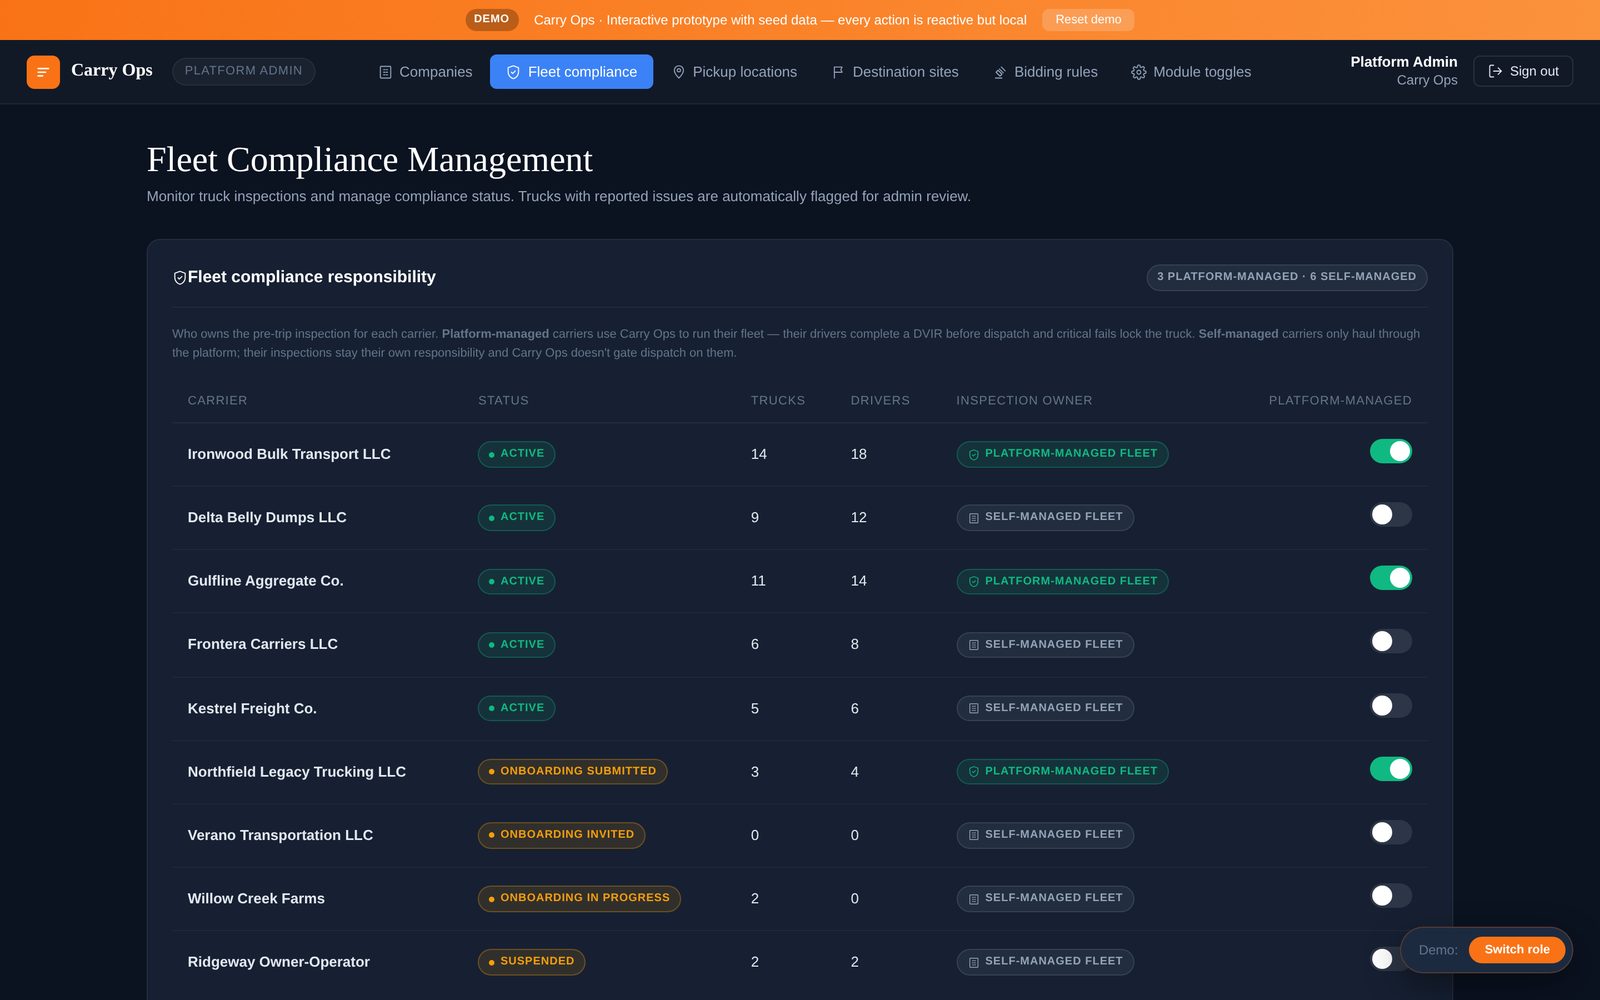Click the Onboarding Submitted status badge
Image resolution: width=1600 pixels, height=1000 pixels.
point(572,771)
